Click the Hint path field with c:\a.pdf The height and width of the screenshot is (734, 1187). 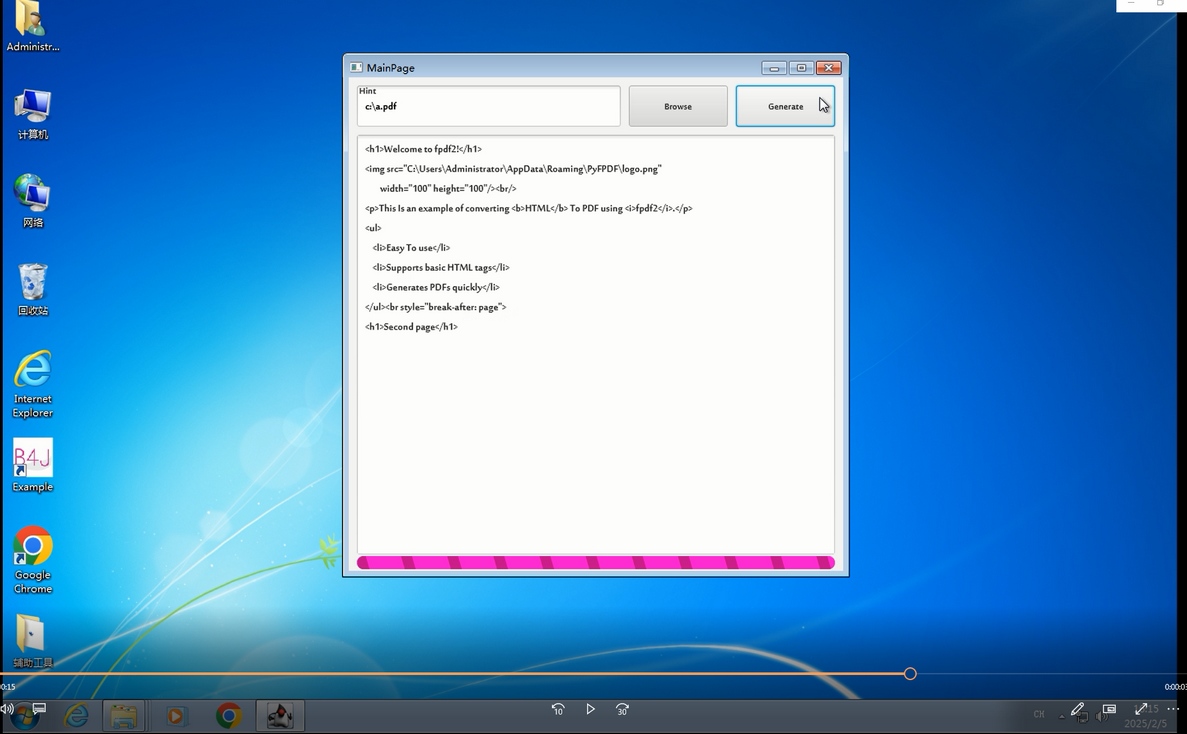click(488, 106)
